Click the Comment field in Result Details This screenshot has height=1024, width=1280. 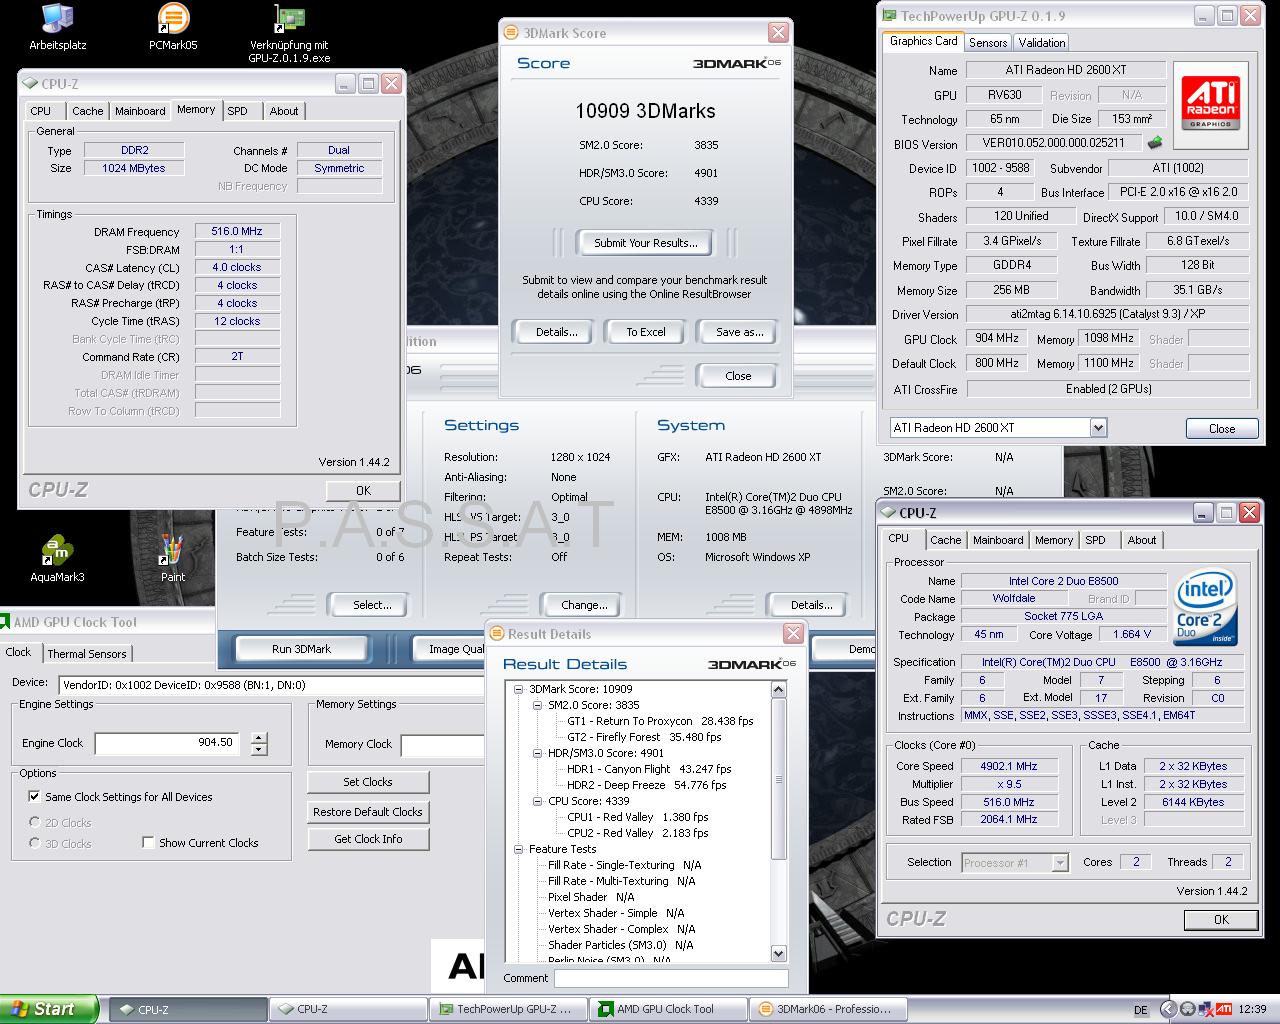pyautogui.click(x=671, y=978)
